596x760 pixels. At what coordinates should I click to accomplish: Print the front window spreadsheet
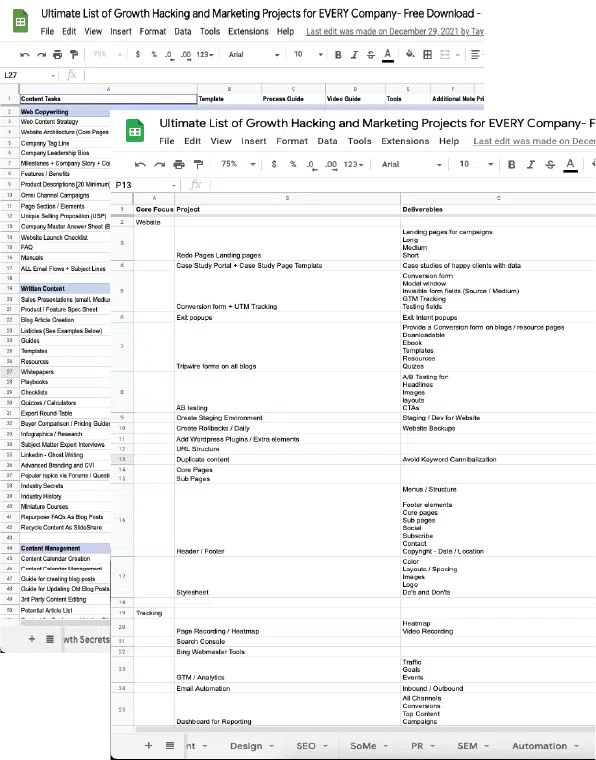tap(179, 165)
